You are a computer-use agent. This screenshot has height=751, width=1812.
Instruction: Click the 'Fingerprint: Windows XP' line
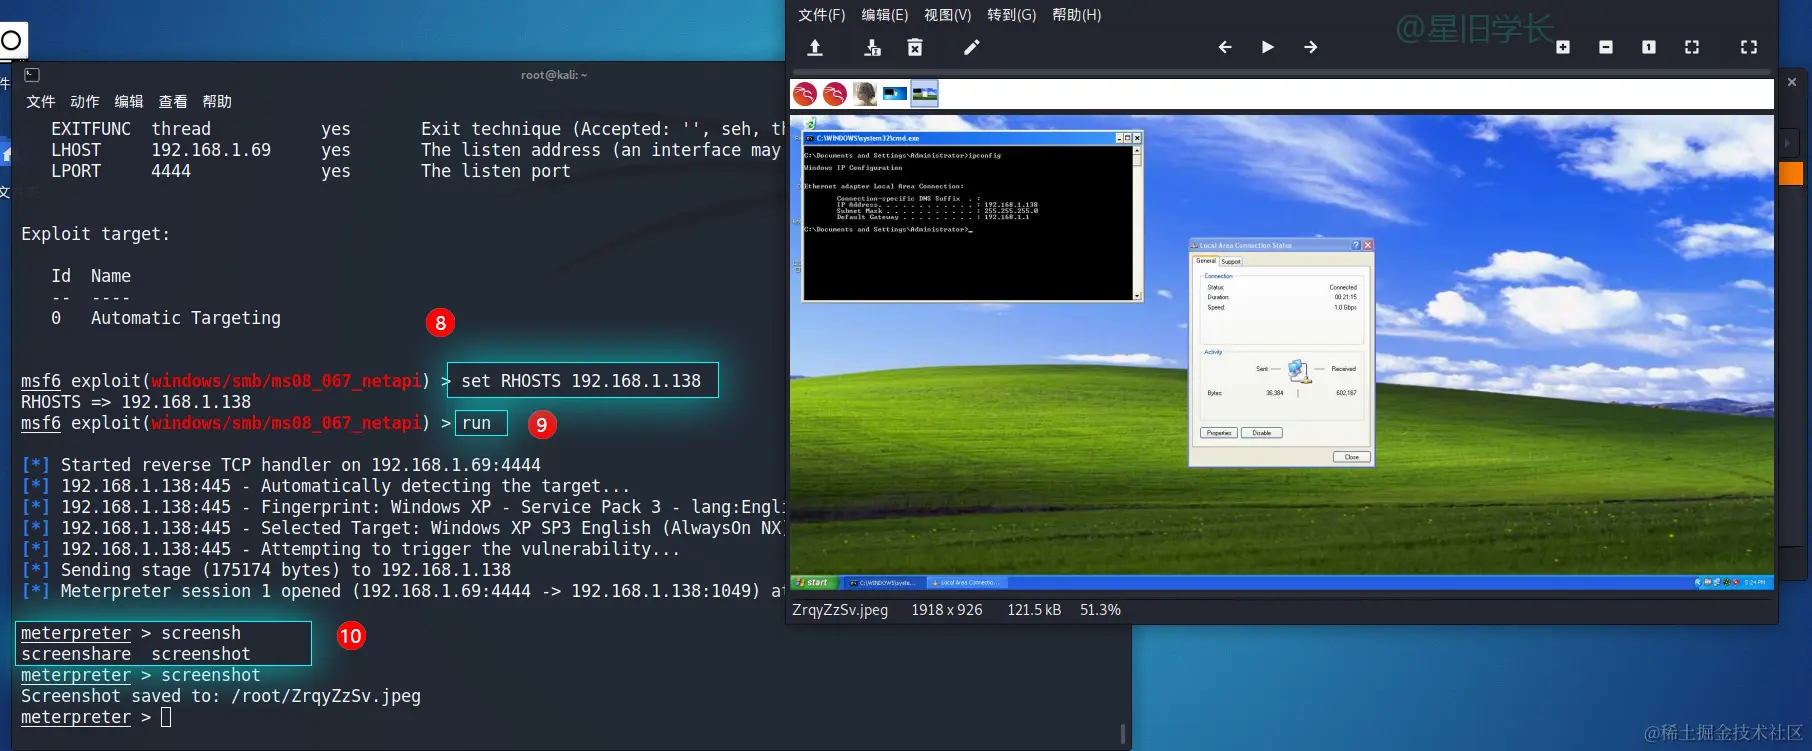point(403,507)
